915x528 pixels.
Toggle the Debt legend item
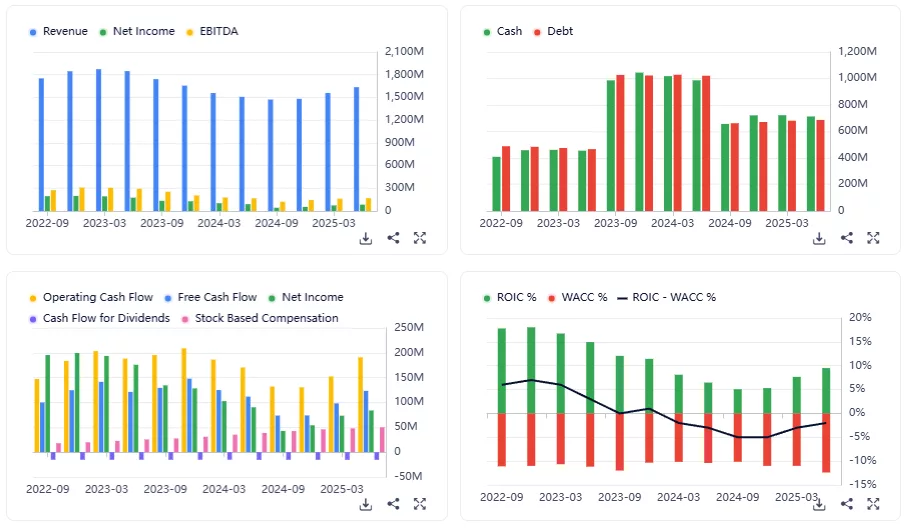click(560, 31)
